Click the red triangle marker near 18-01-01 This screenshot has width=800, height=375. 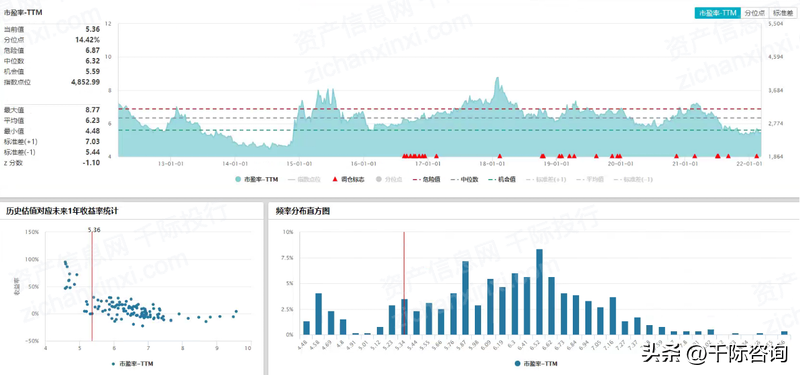[499, 156]
